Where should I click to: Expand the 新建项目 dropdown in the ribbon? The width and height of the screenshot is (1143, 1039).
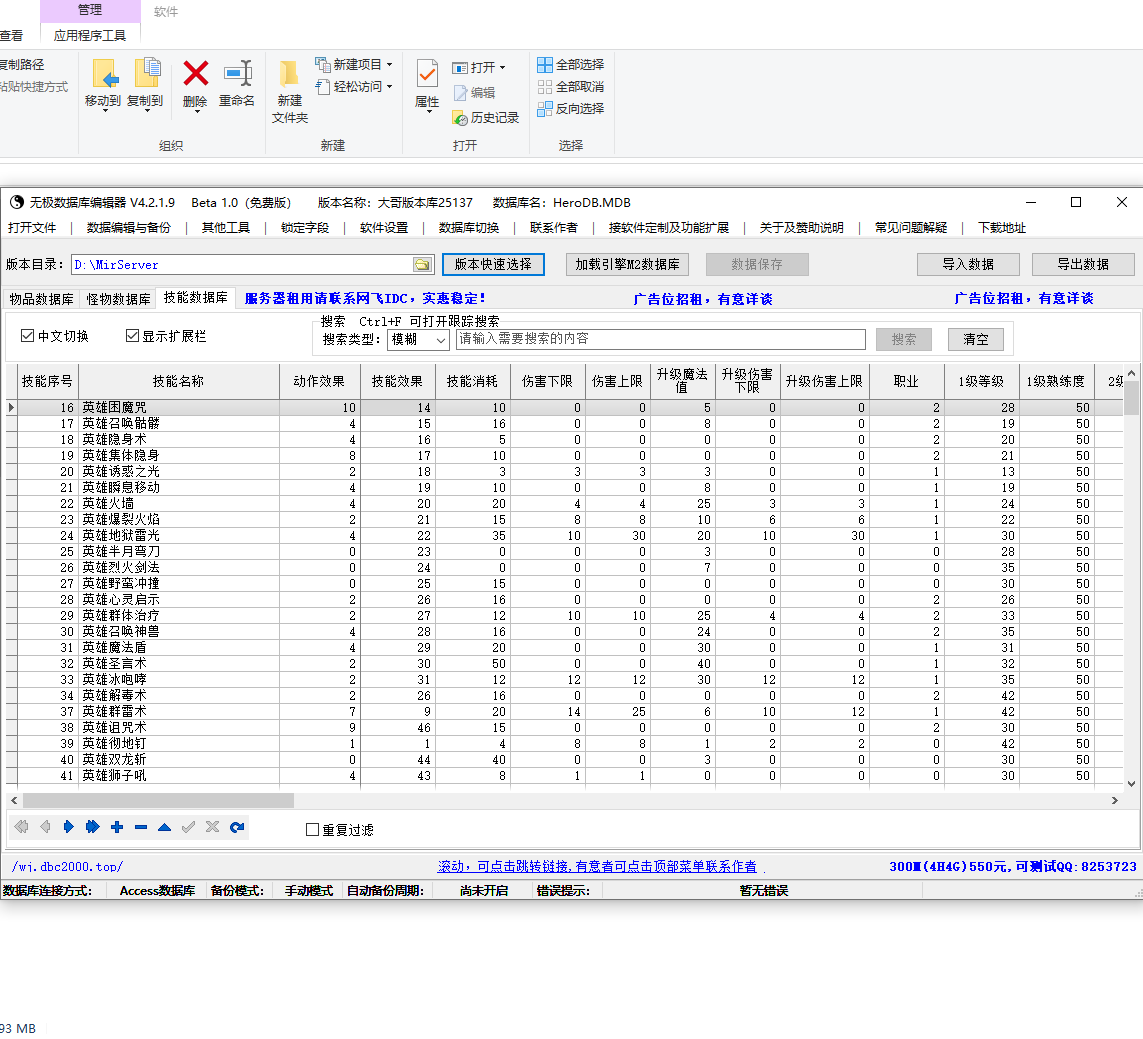(389, 65)
